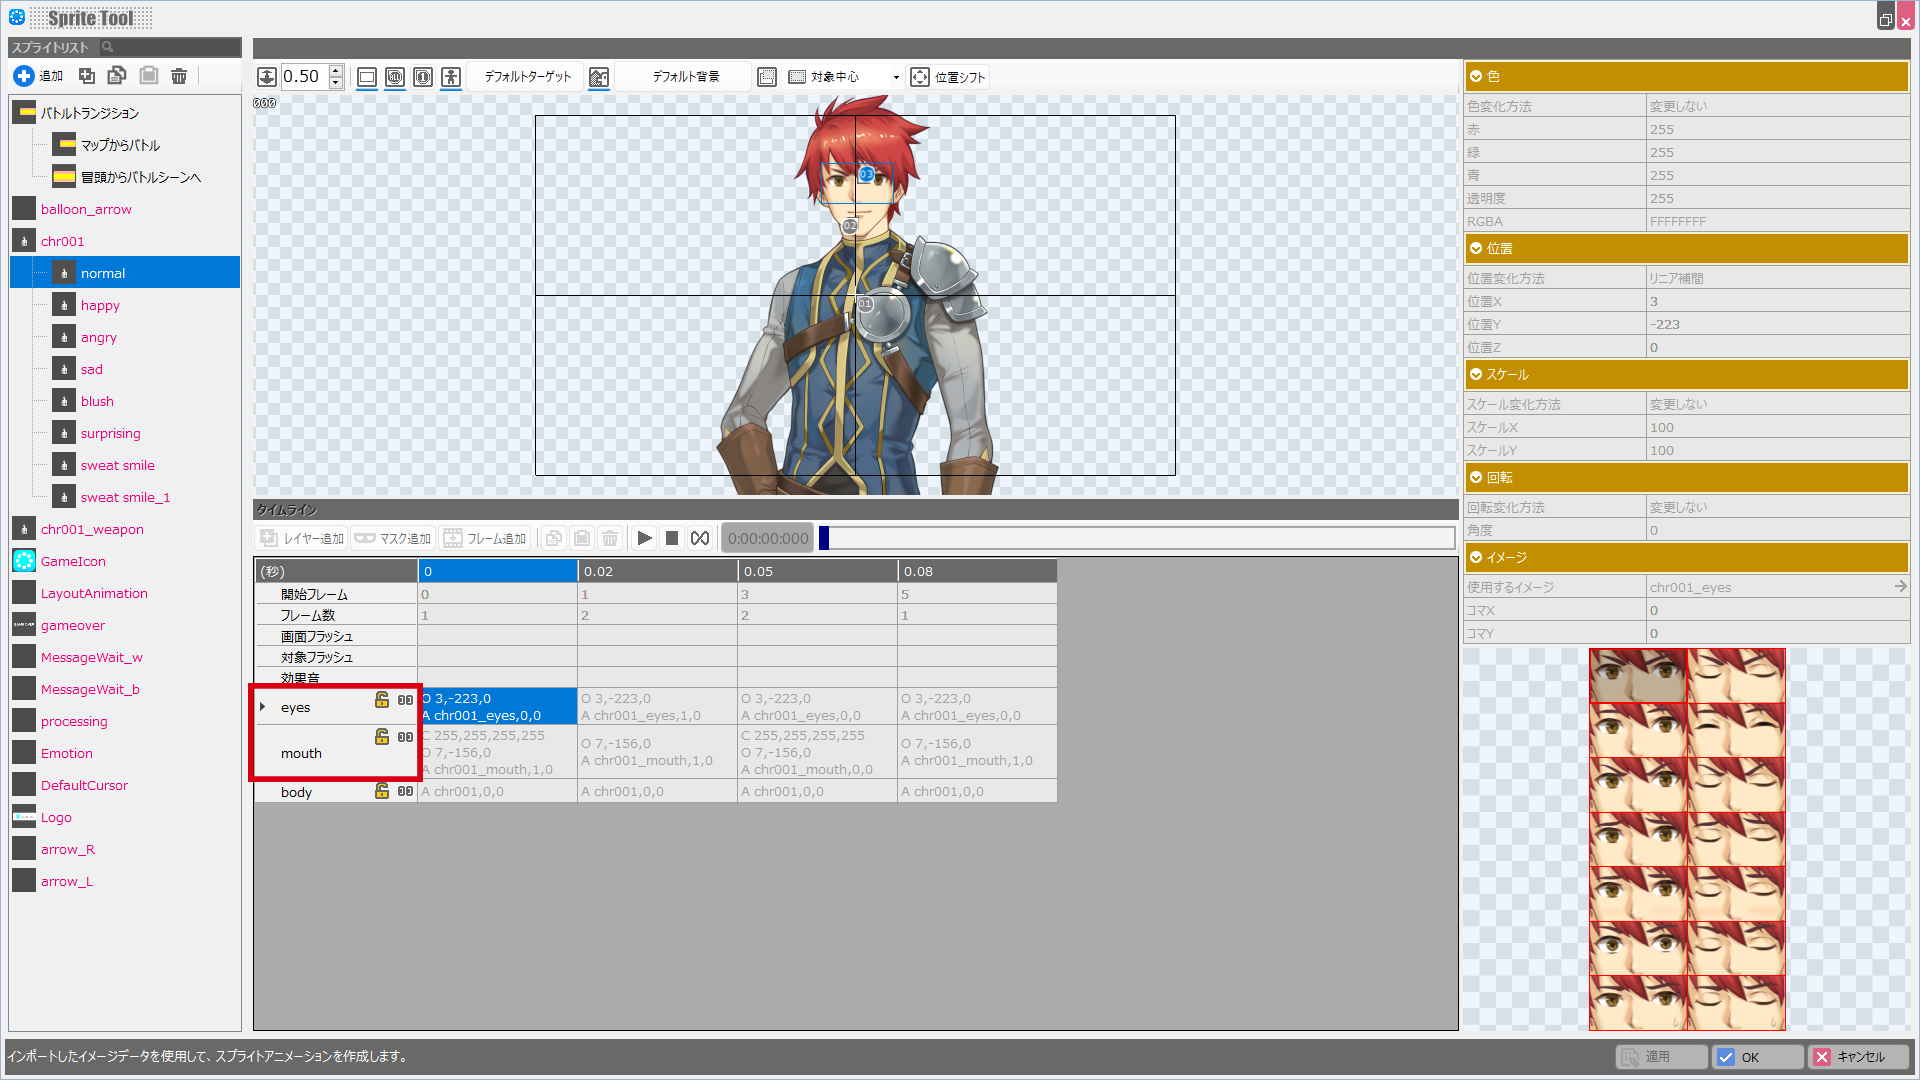This screenshot has width=1920, height=1080.
Task: Click フレーム追加 add frame button
Action: point(485,538)
